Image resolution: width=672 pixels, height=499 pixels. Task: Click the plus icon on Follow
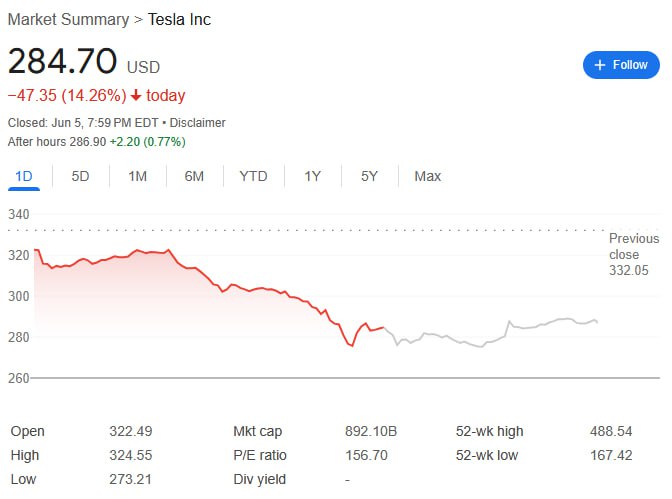click(x=600, y=65)
